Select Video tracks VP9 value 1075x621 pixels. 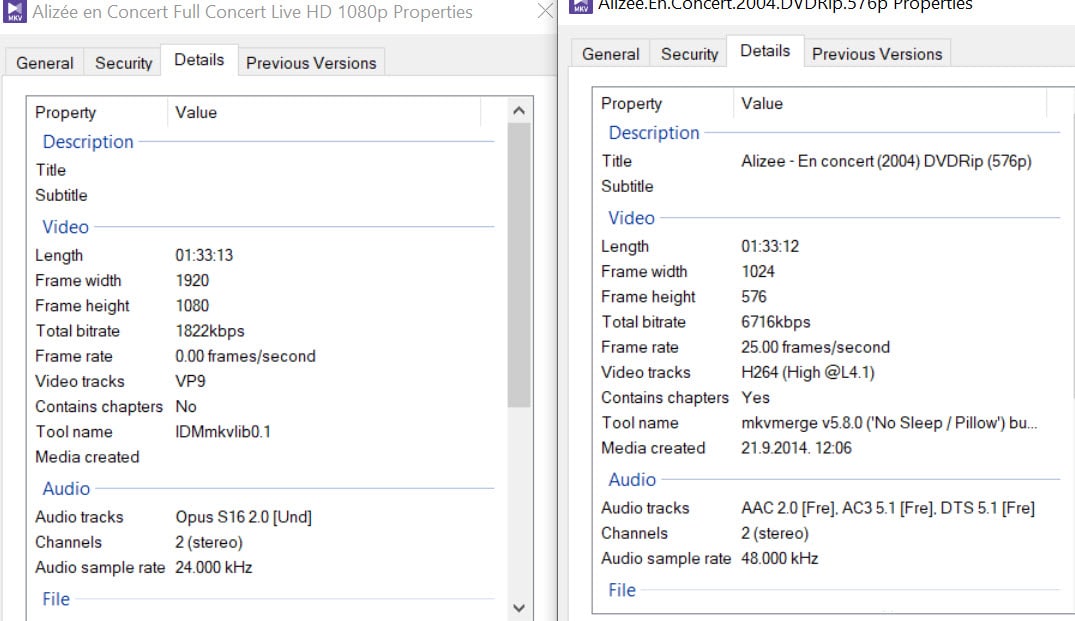[x=190, y=381]
